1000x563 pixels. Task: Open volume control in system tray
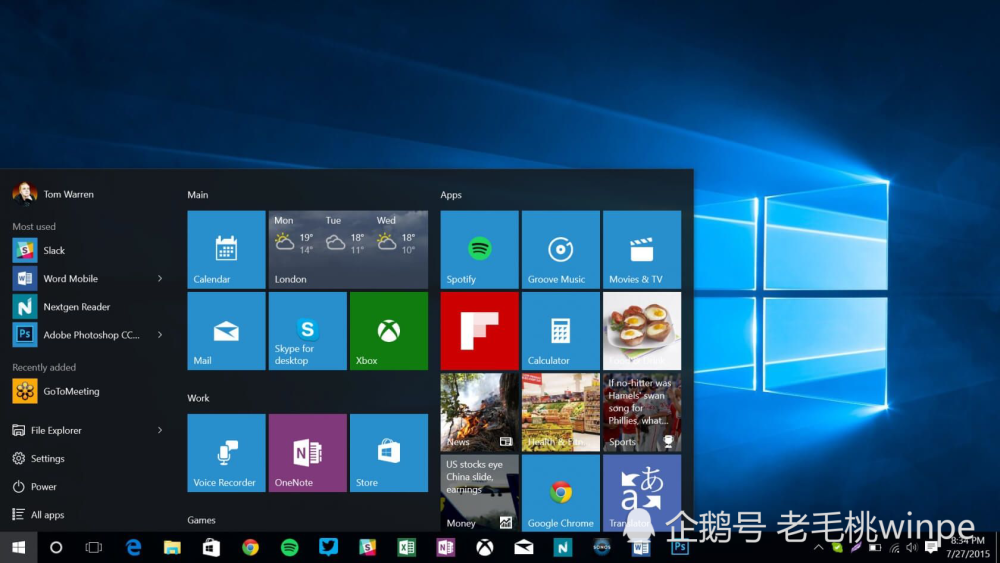[x=912, y=547]
